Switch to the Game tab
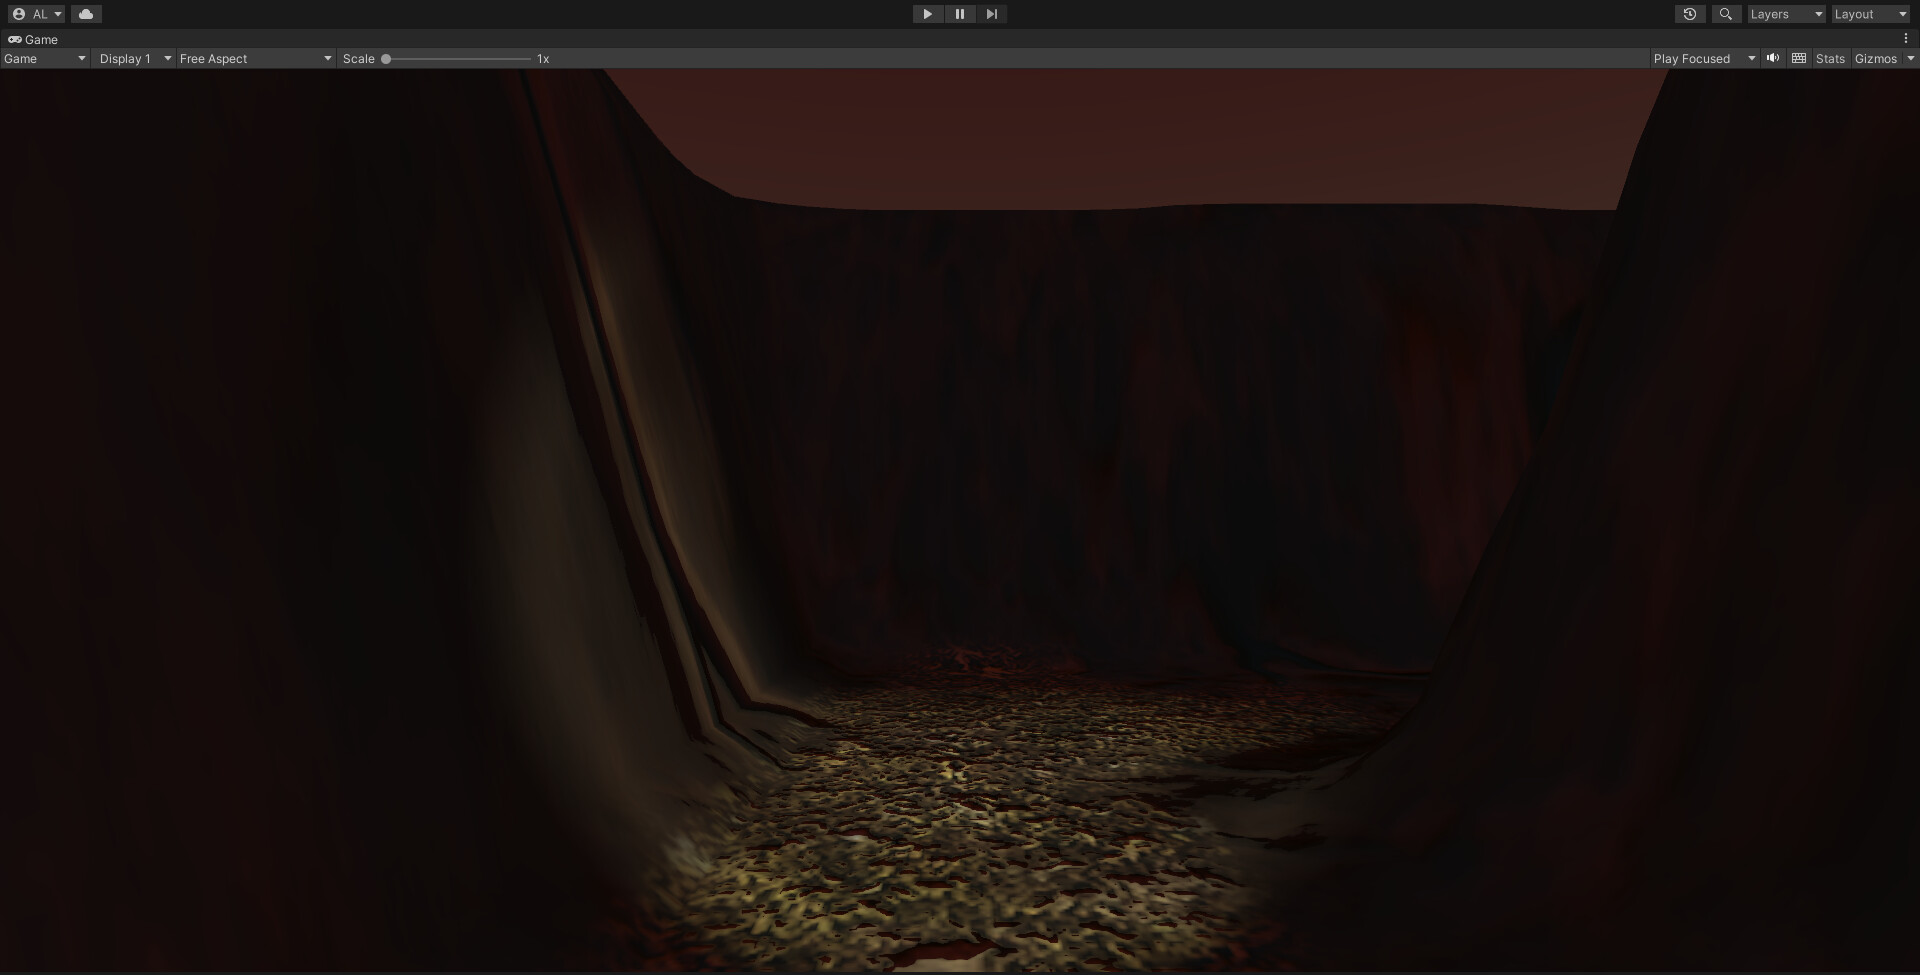This screenshot has height=975, width=1920. (40, 39)
